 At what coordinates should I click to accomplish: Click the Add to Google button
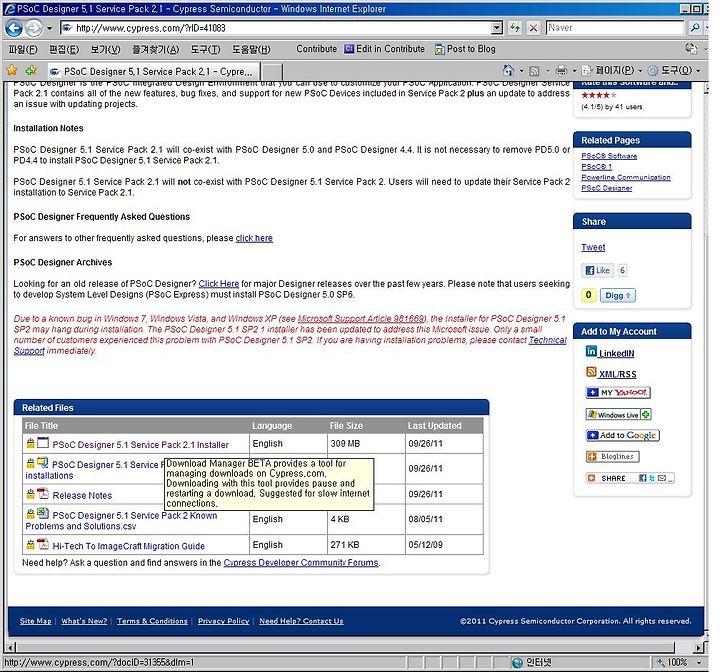pos(623,435)
